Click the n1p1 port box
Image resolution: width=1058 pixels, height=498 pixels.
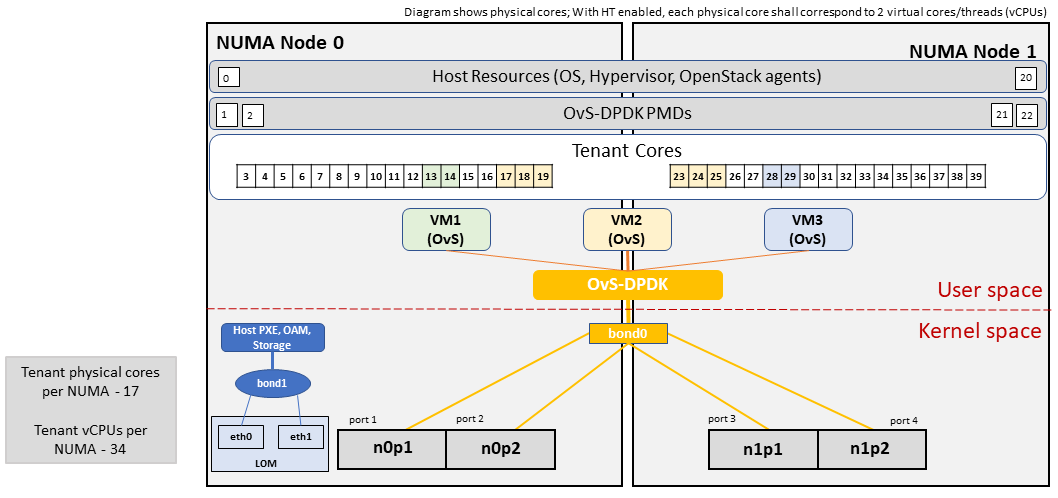click(763, 449)
